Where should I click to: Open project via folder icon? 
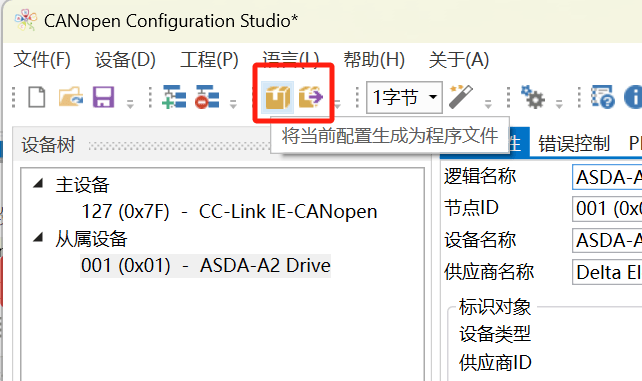(x=70, y=97)
